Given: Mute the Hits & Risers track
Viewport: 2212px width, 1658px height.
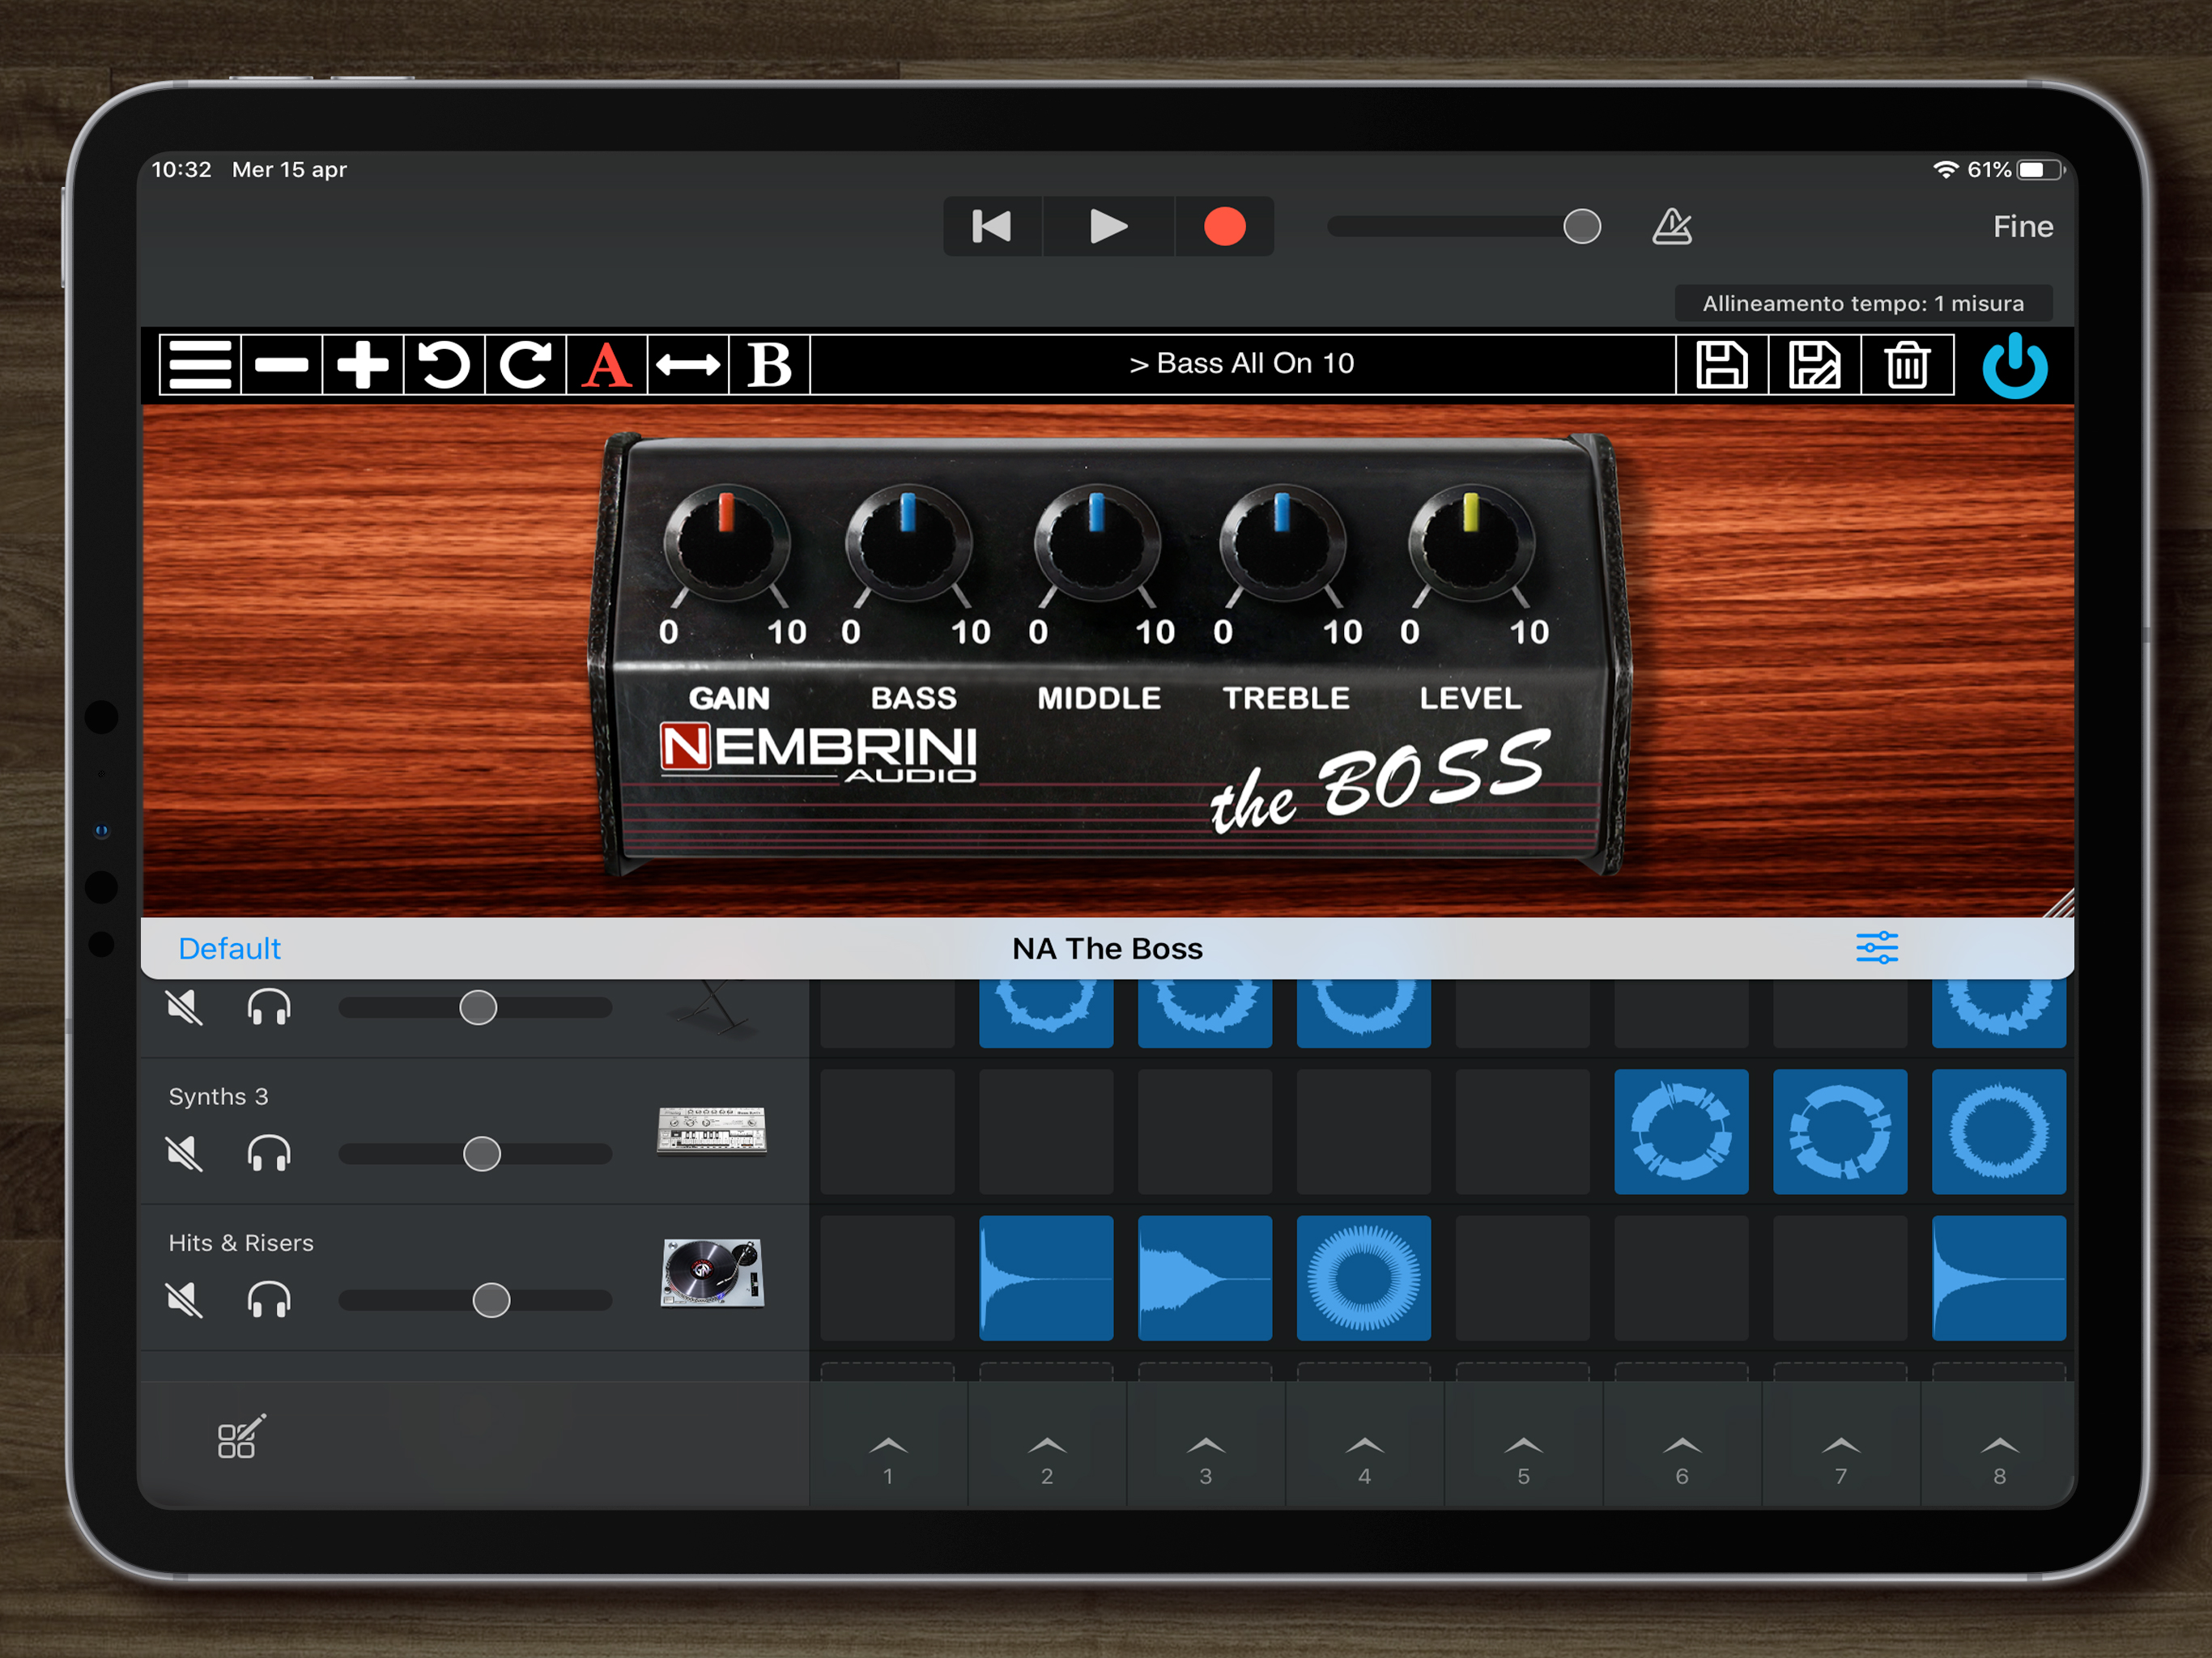Looking at the screenshot, I should click(x=184, y=1300).
